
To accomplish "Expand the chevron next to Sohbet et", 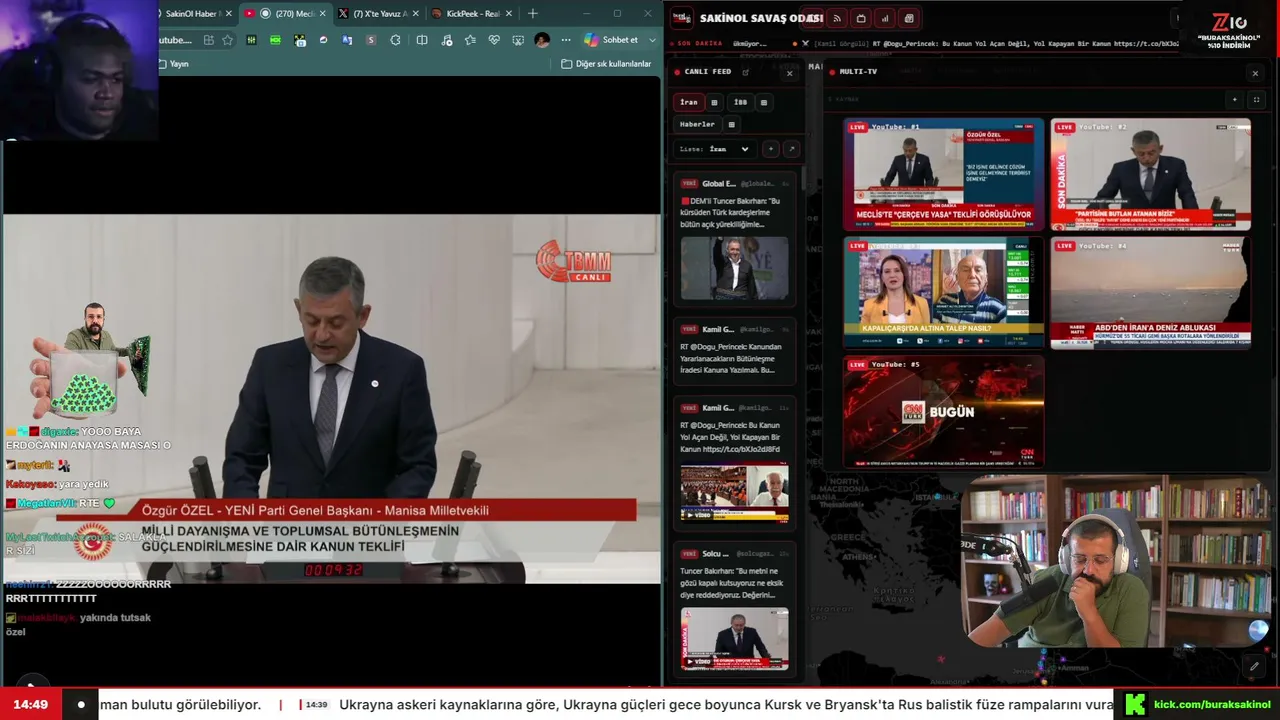I will click(x=652, y=40).
